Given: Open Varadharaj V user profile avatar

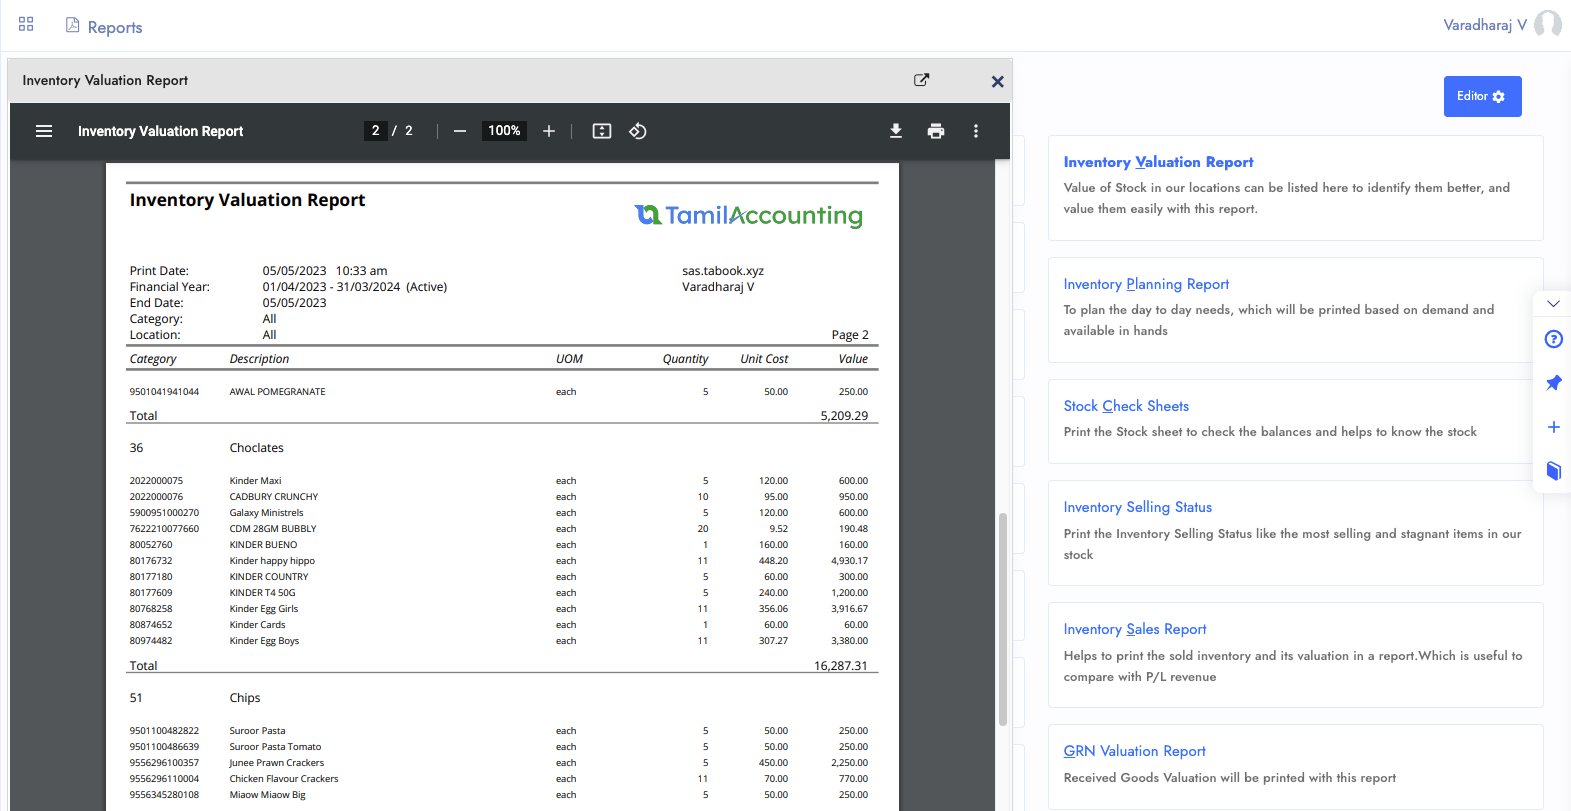Looking at the screenshot, I should (1548, 24).
